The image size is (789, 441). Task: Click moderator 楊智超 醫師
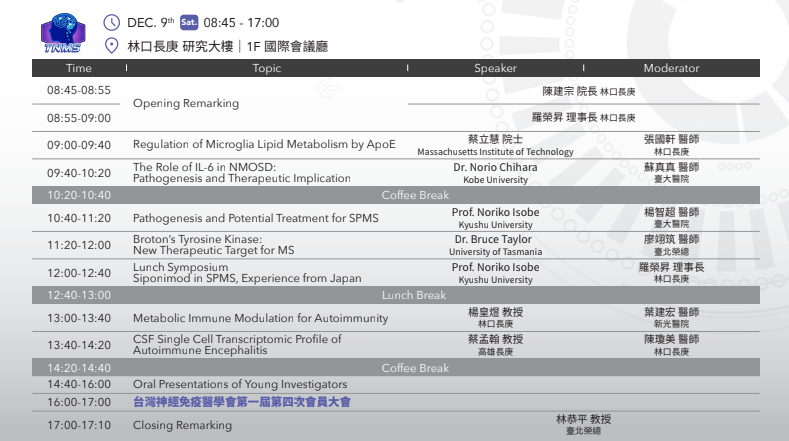671,212
